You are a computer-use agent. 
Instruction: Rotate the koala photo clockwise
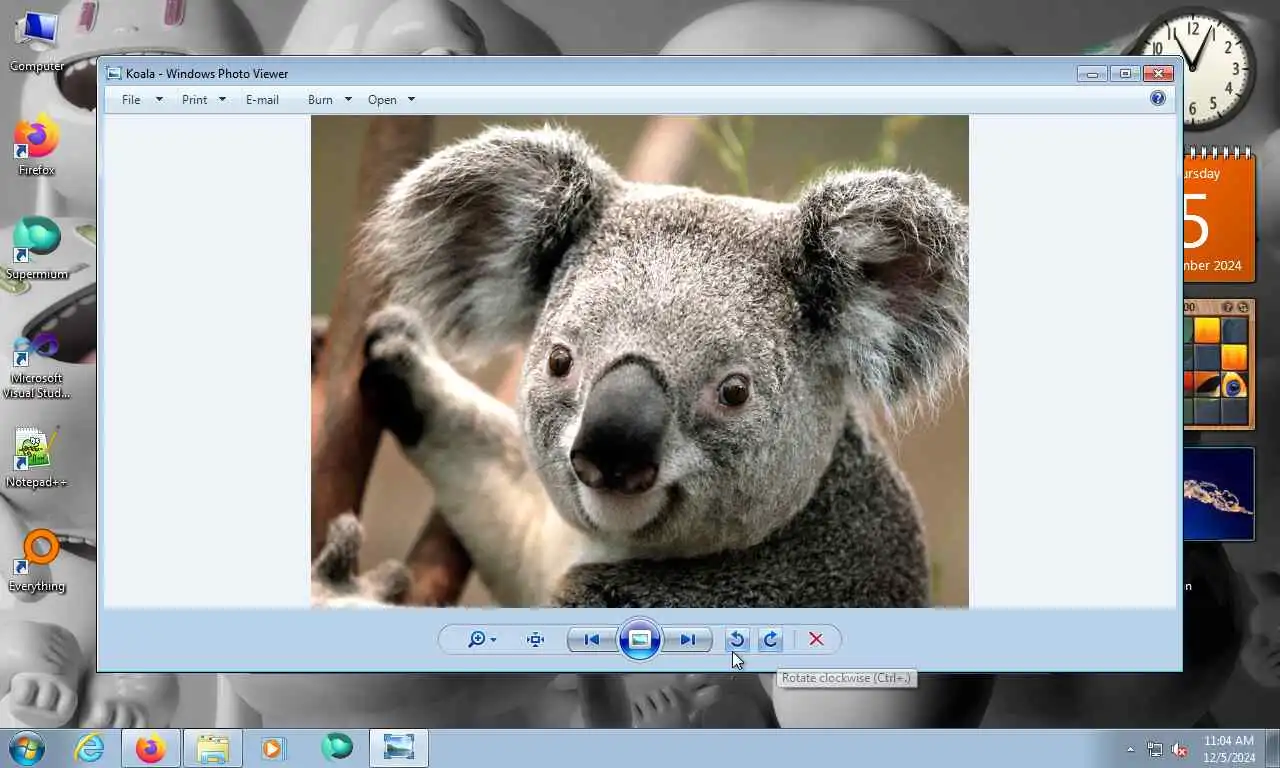pos(770,640)
